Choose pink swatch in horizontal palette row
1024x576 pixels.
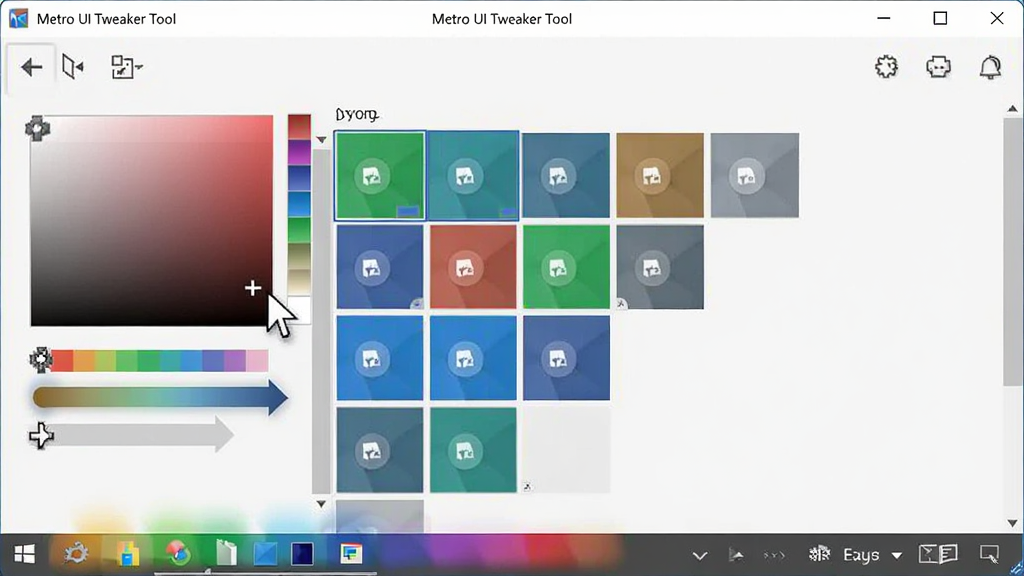coord(257,360)
